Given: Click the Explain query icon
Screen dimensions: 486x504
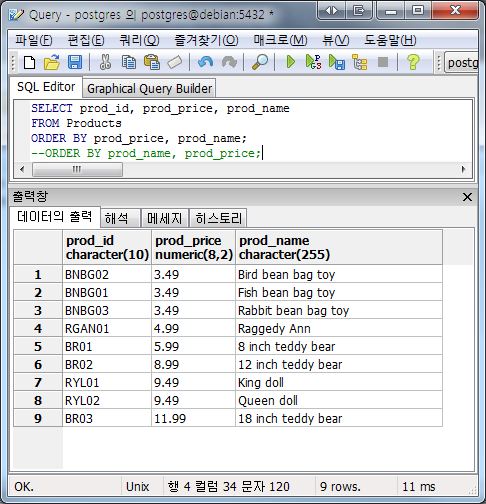Looking at the screenshot, I should [360, 62].
